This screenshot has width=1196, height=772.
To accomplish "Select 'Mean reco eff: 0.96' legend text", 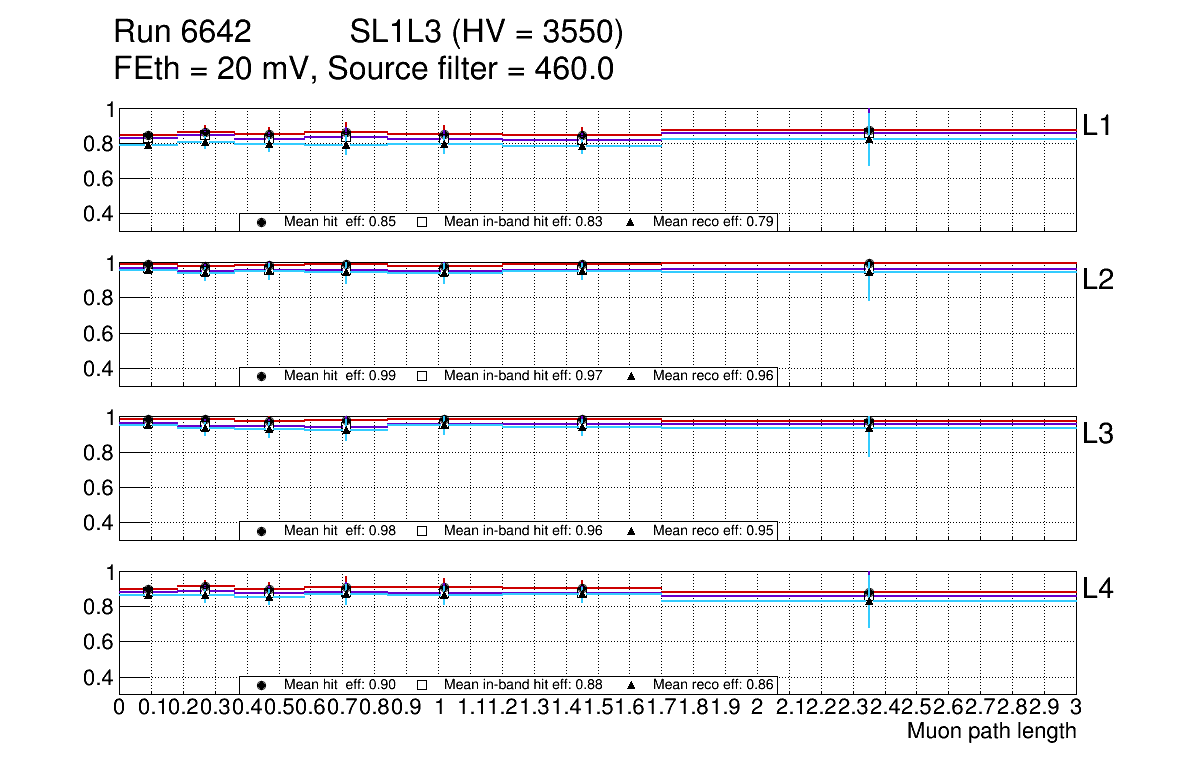I will click(714, 376).
